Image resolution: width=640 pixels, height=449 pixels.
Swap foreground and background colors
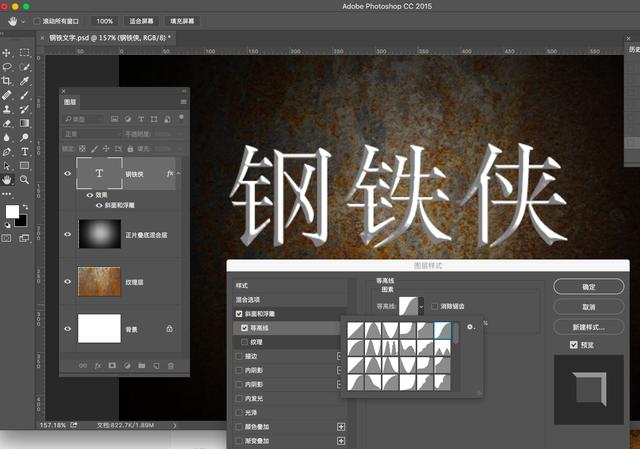pos(25,207)
